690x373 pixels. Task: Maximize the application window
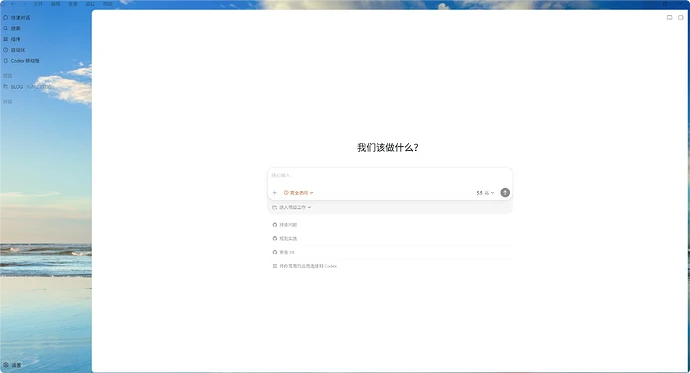(664, 4)
